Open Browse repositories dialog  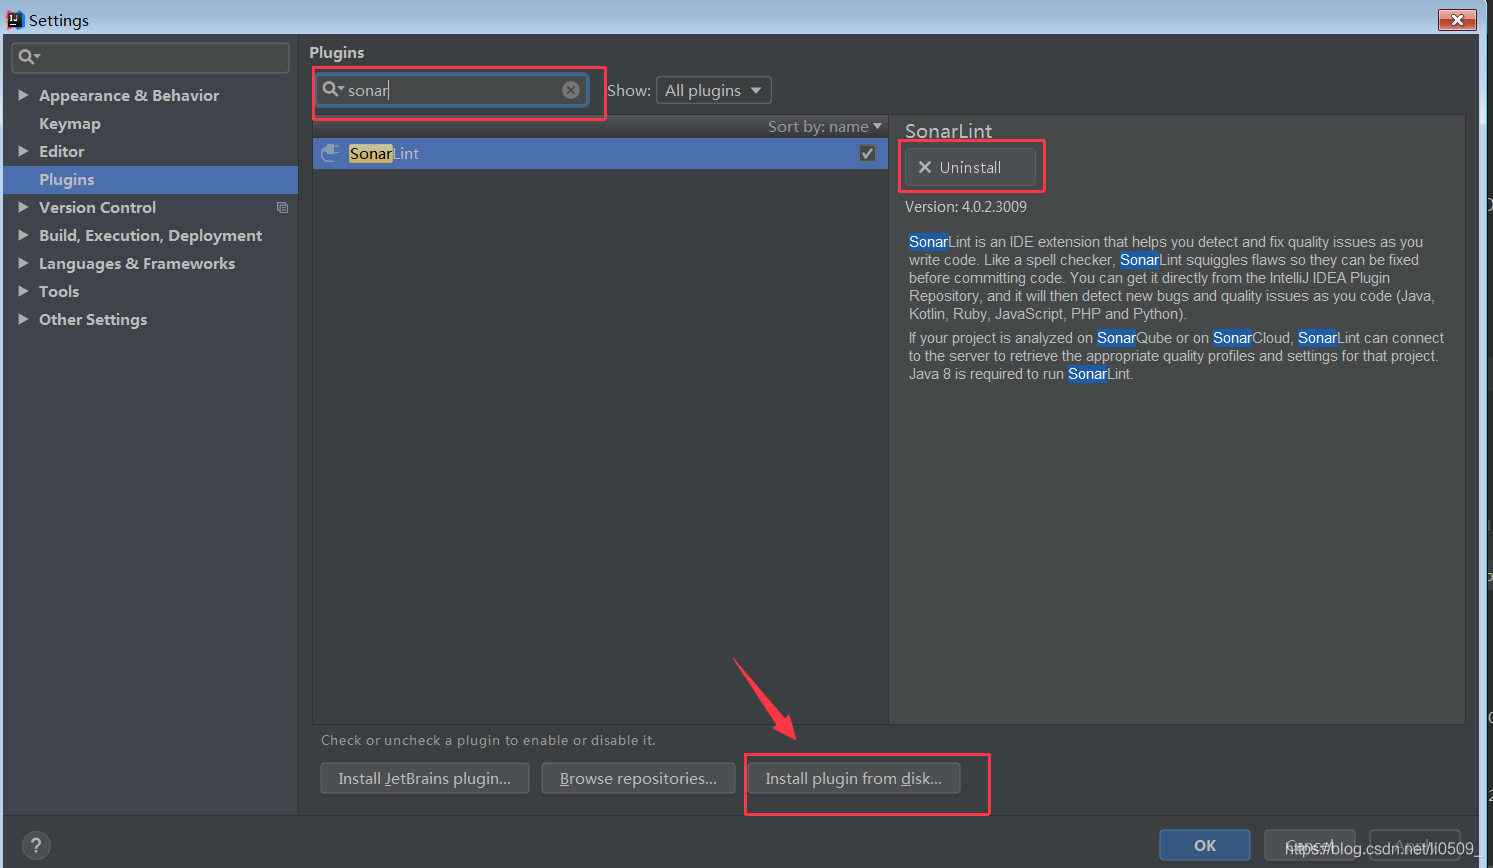click(x=638, y=778)
